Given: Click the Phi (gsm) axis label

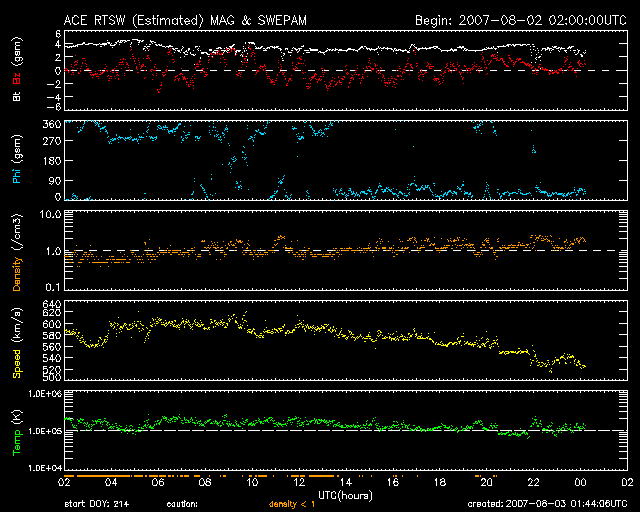Looking at the screenshot, I should point(16,163).
